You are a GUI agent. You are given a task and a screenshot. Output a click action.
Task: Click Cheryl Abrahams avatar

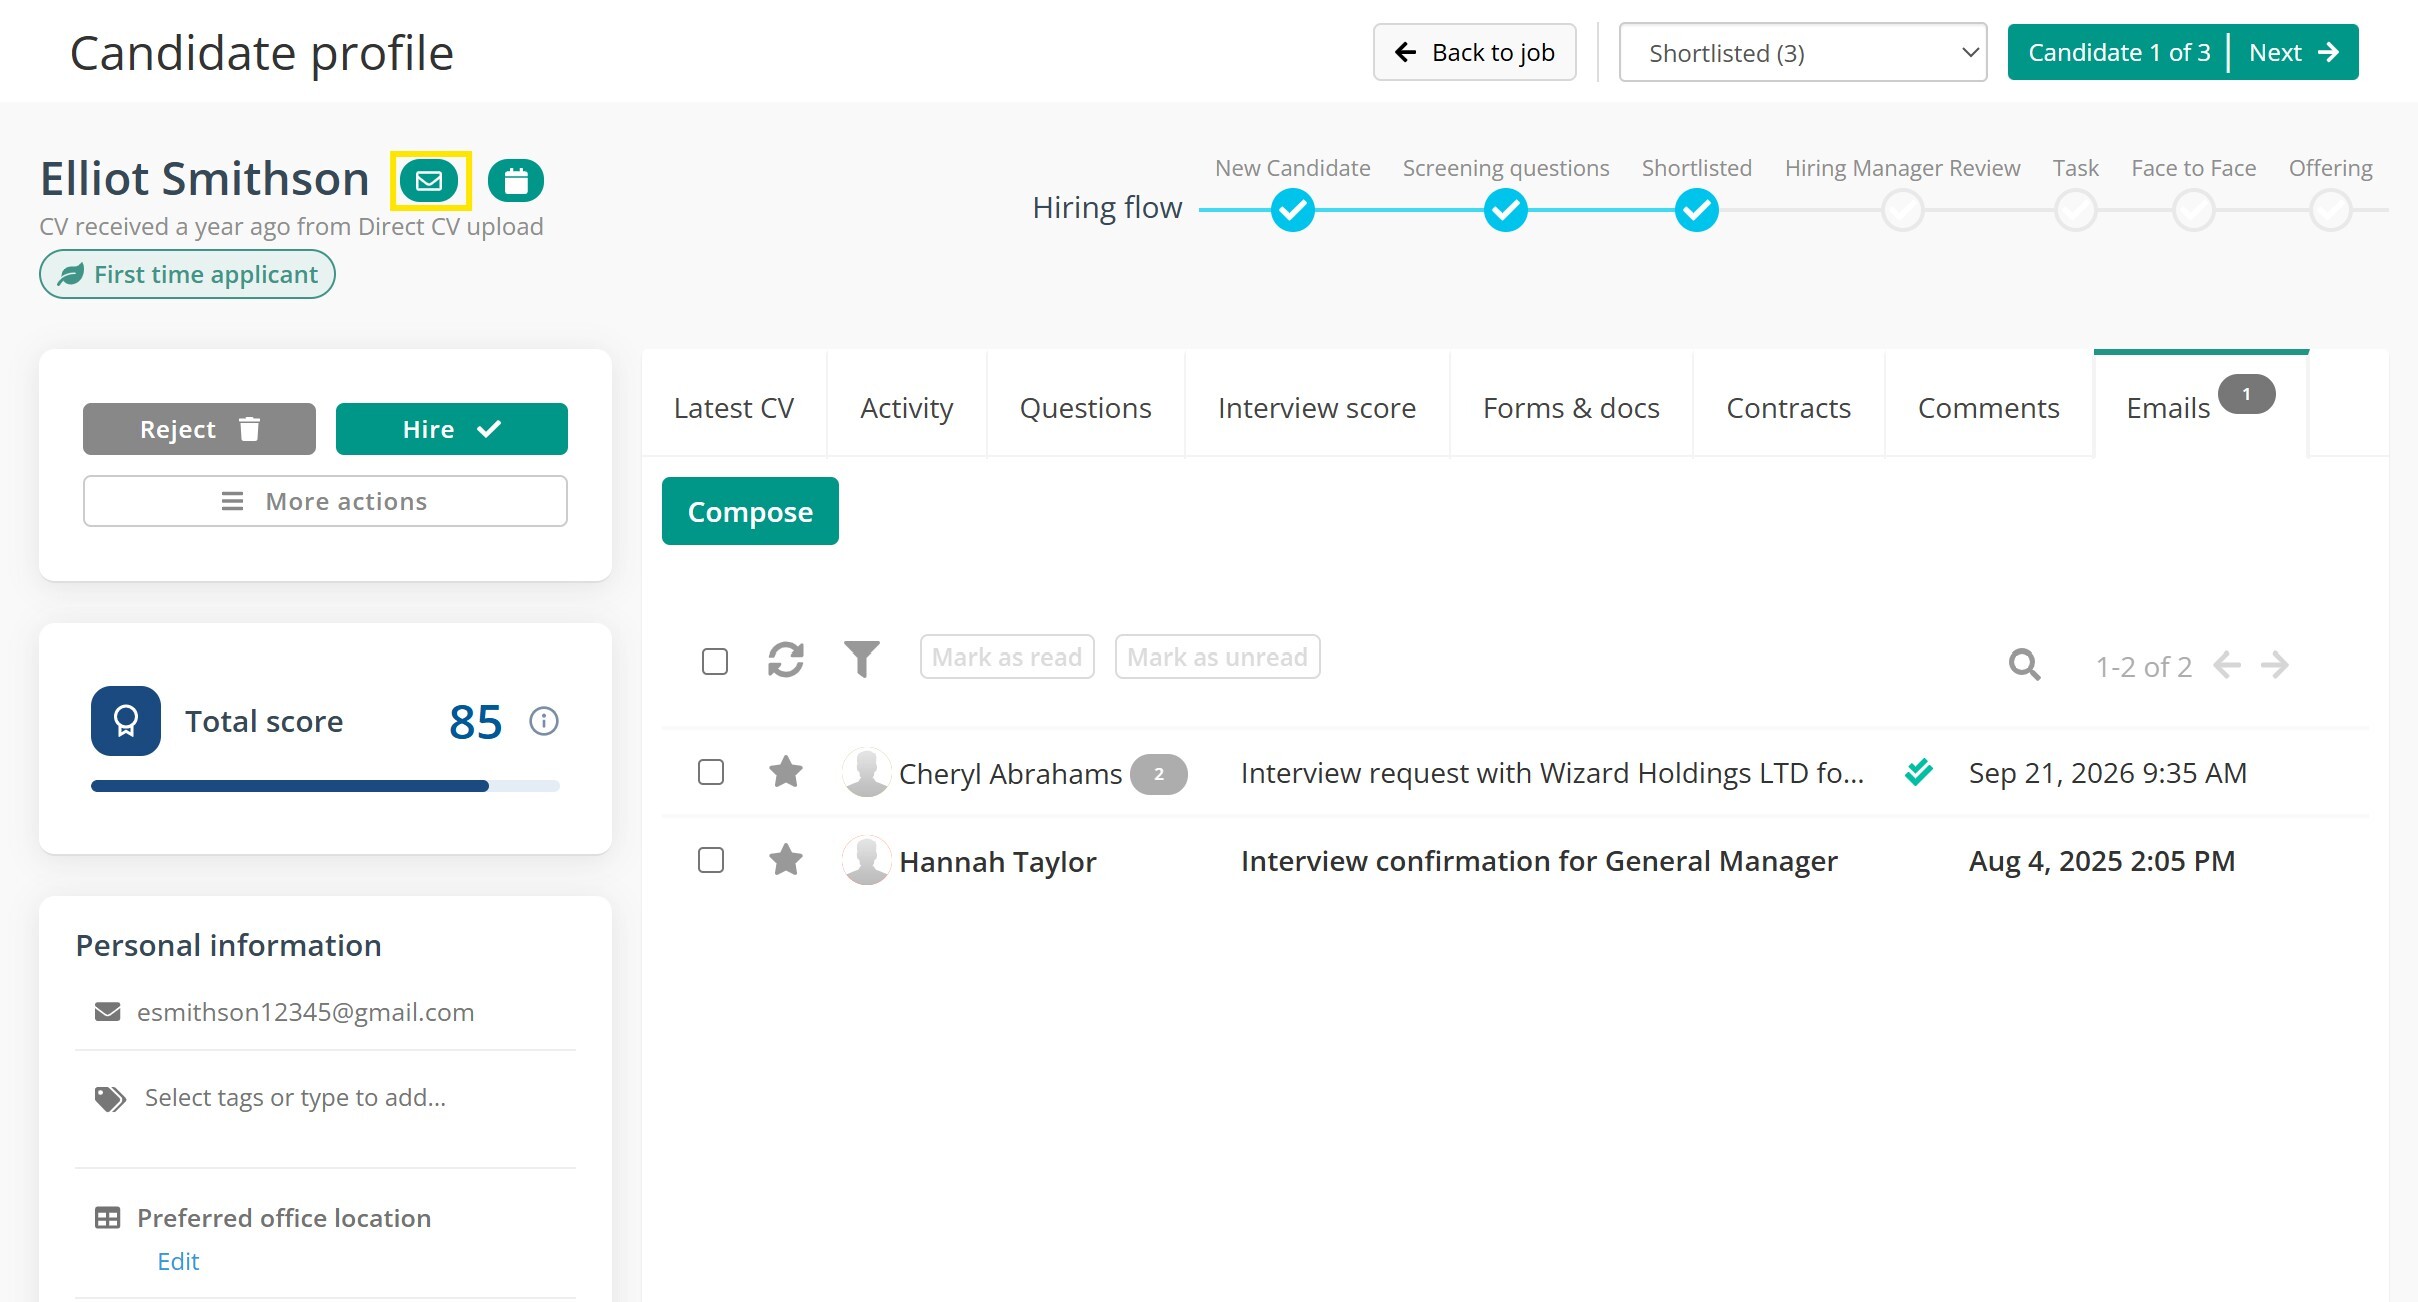(x=866, y=772)
